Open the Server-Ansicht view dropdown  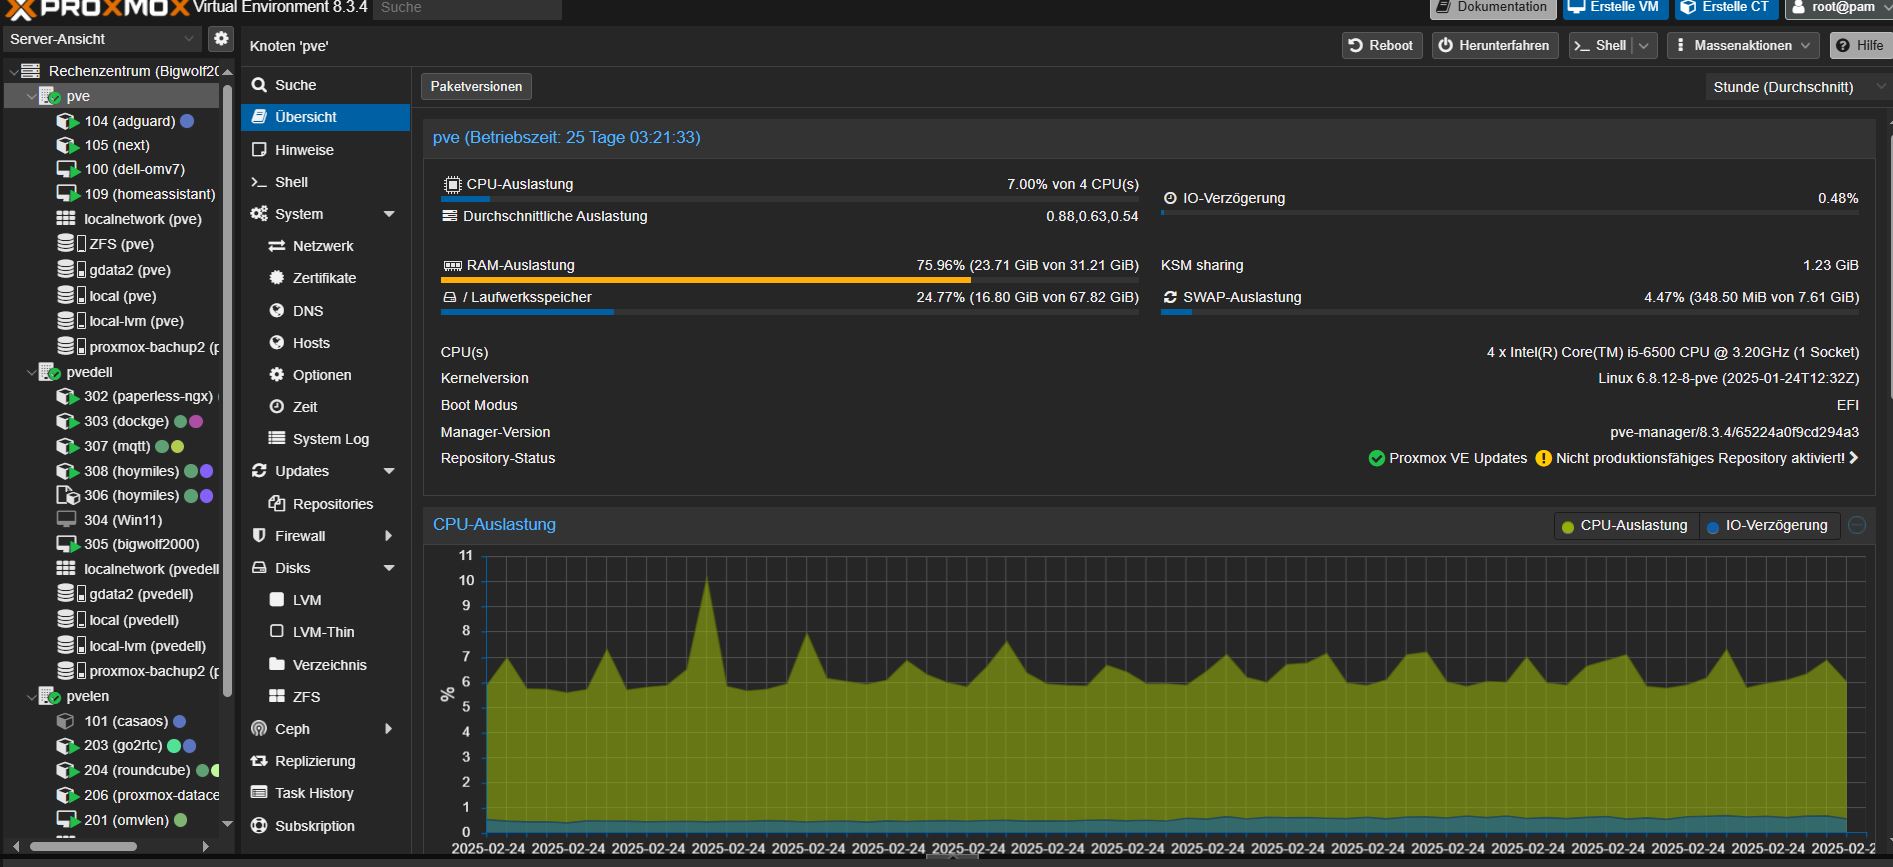coord(102,39)
